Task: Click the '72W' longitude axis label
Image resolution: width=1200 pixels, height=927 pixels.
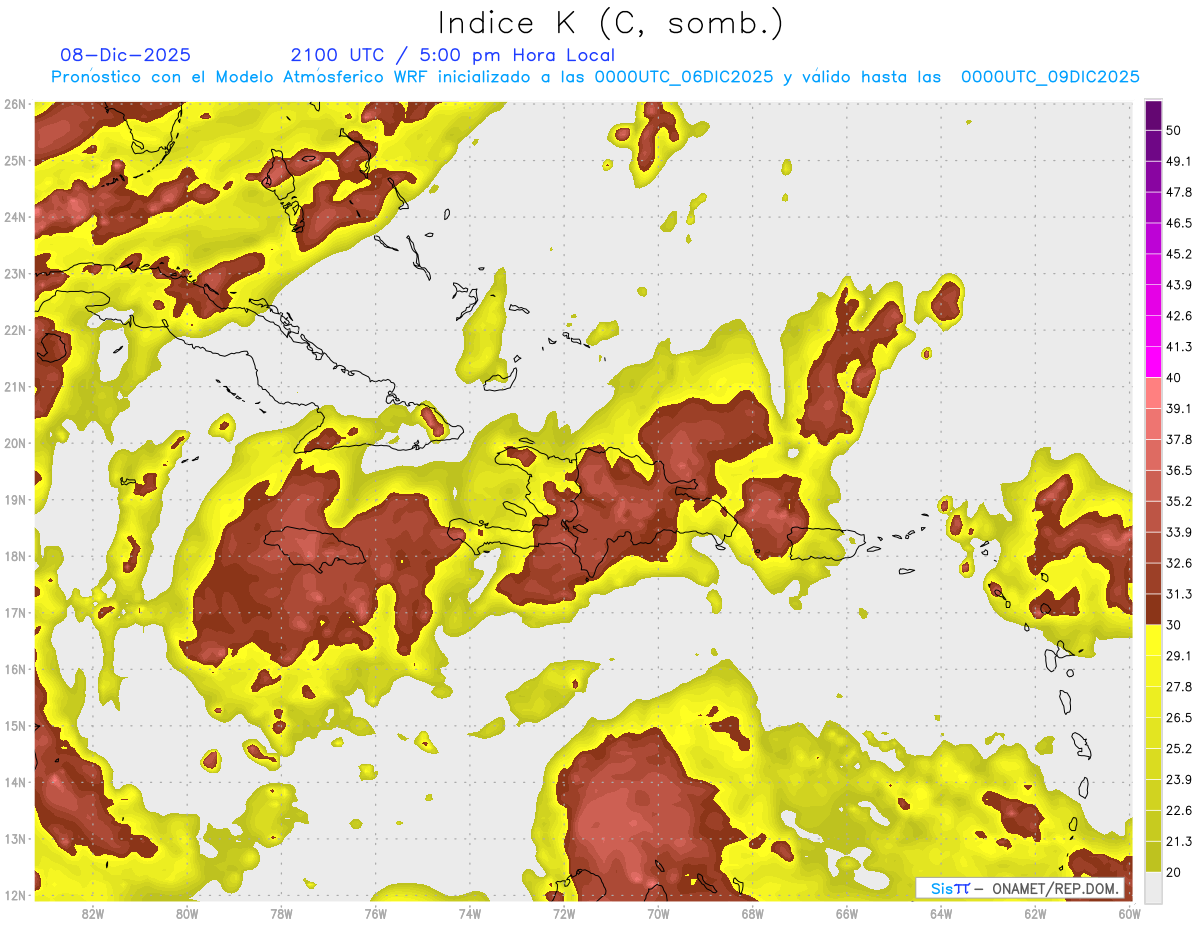Action: point(564,913)
